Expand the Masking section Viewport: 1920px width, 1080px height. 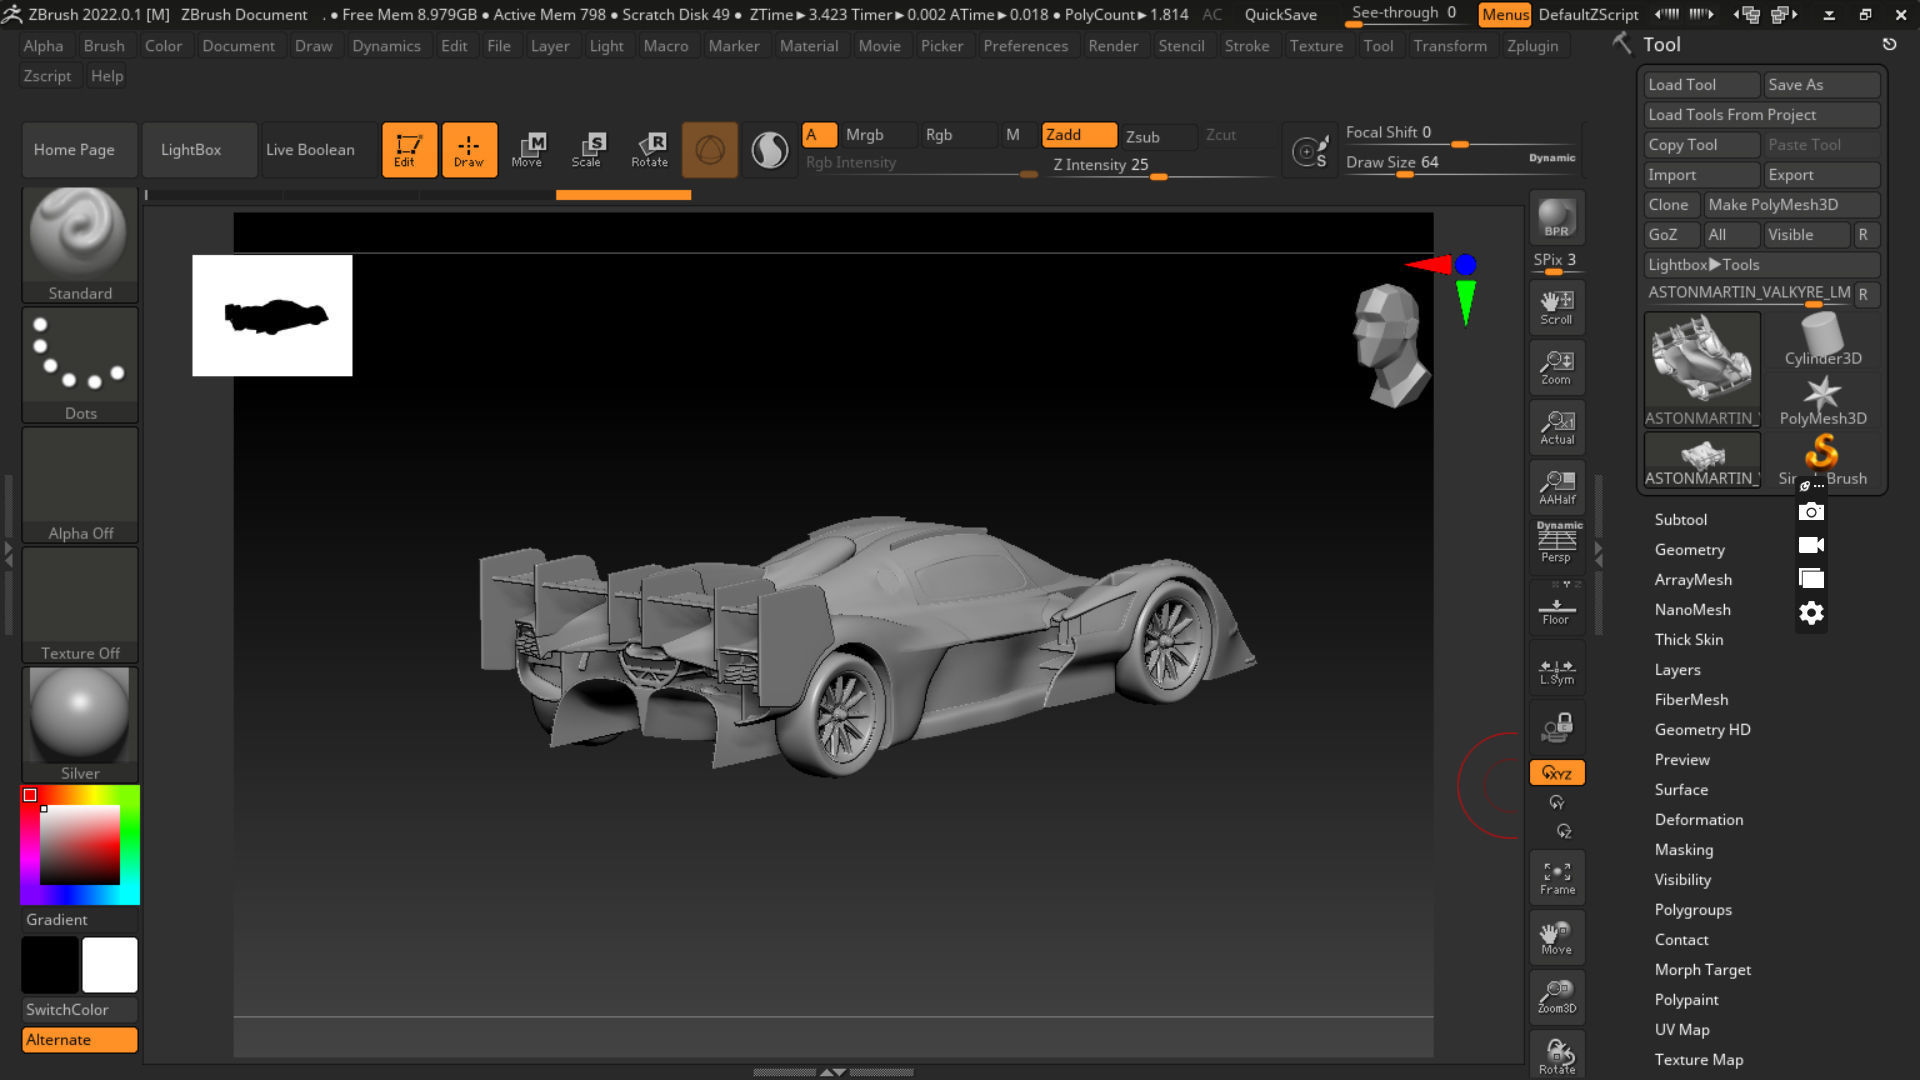point(1684,849)
